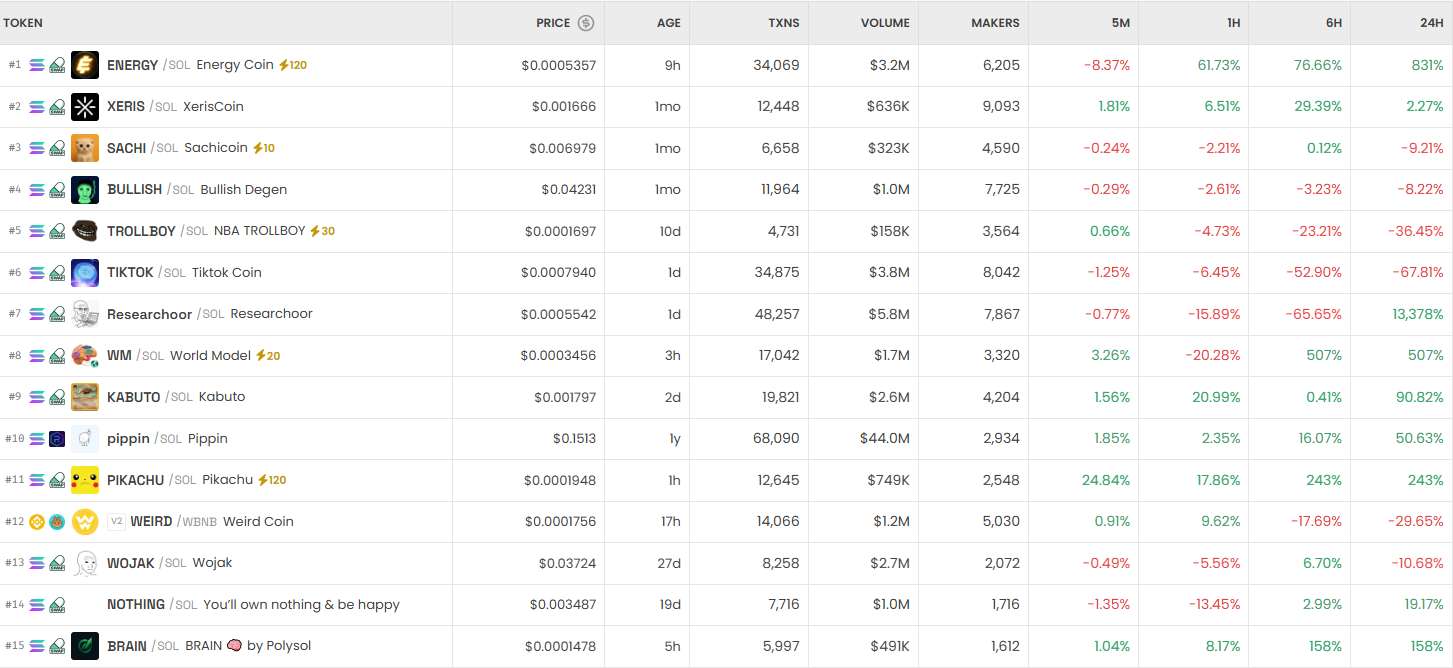
Task: Click the Solana chain icon in pippin row
Action: coord(37,439)
